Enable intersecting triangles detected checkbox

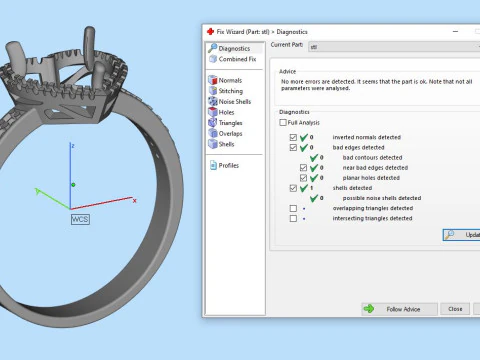(x=293, y=218)
